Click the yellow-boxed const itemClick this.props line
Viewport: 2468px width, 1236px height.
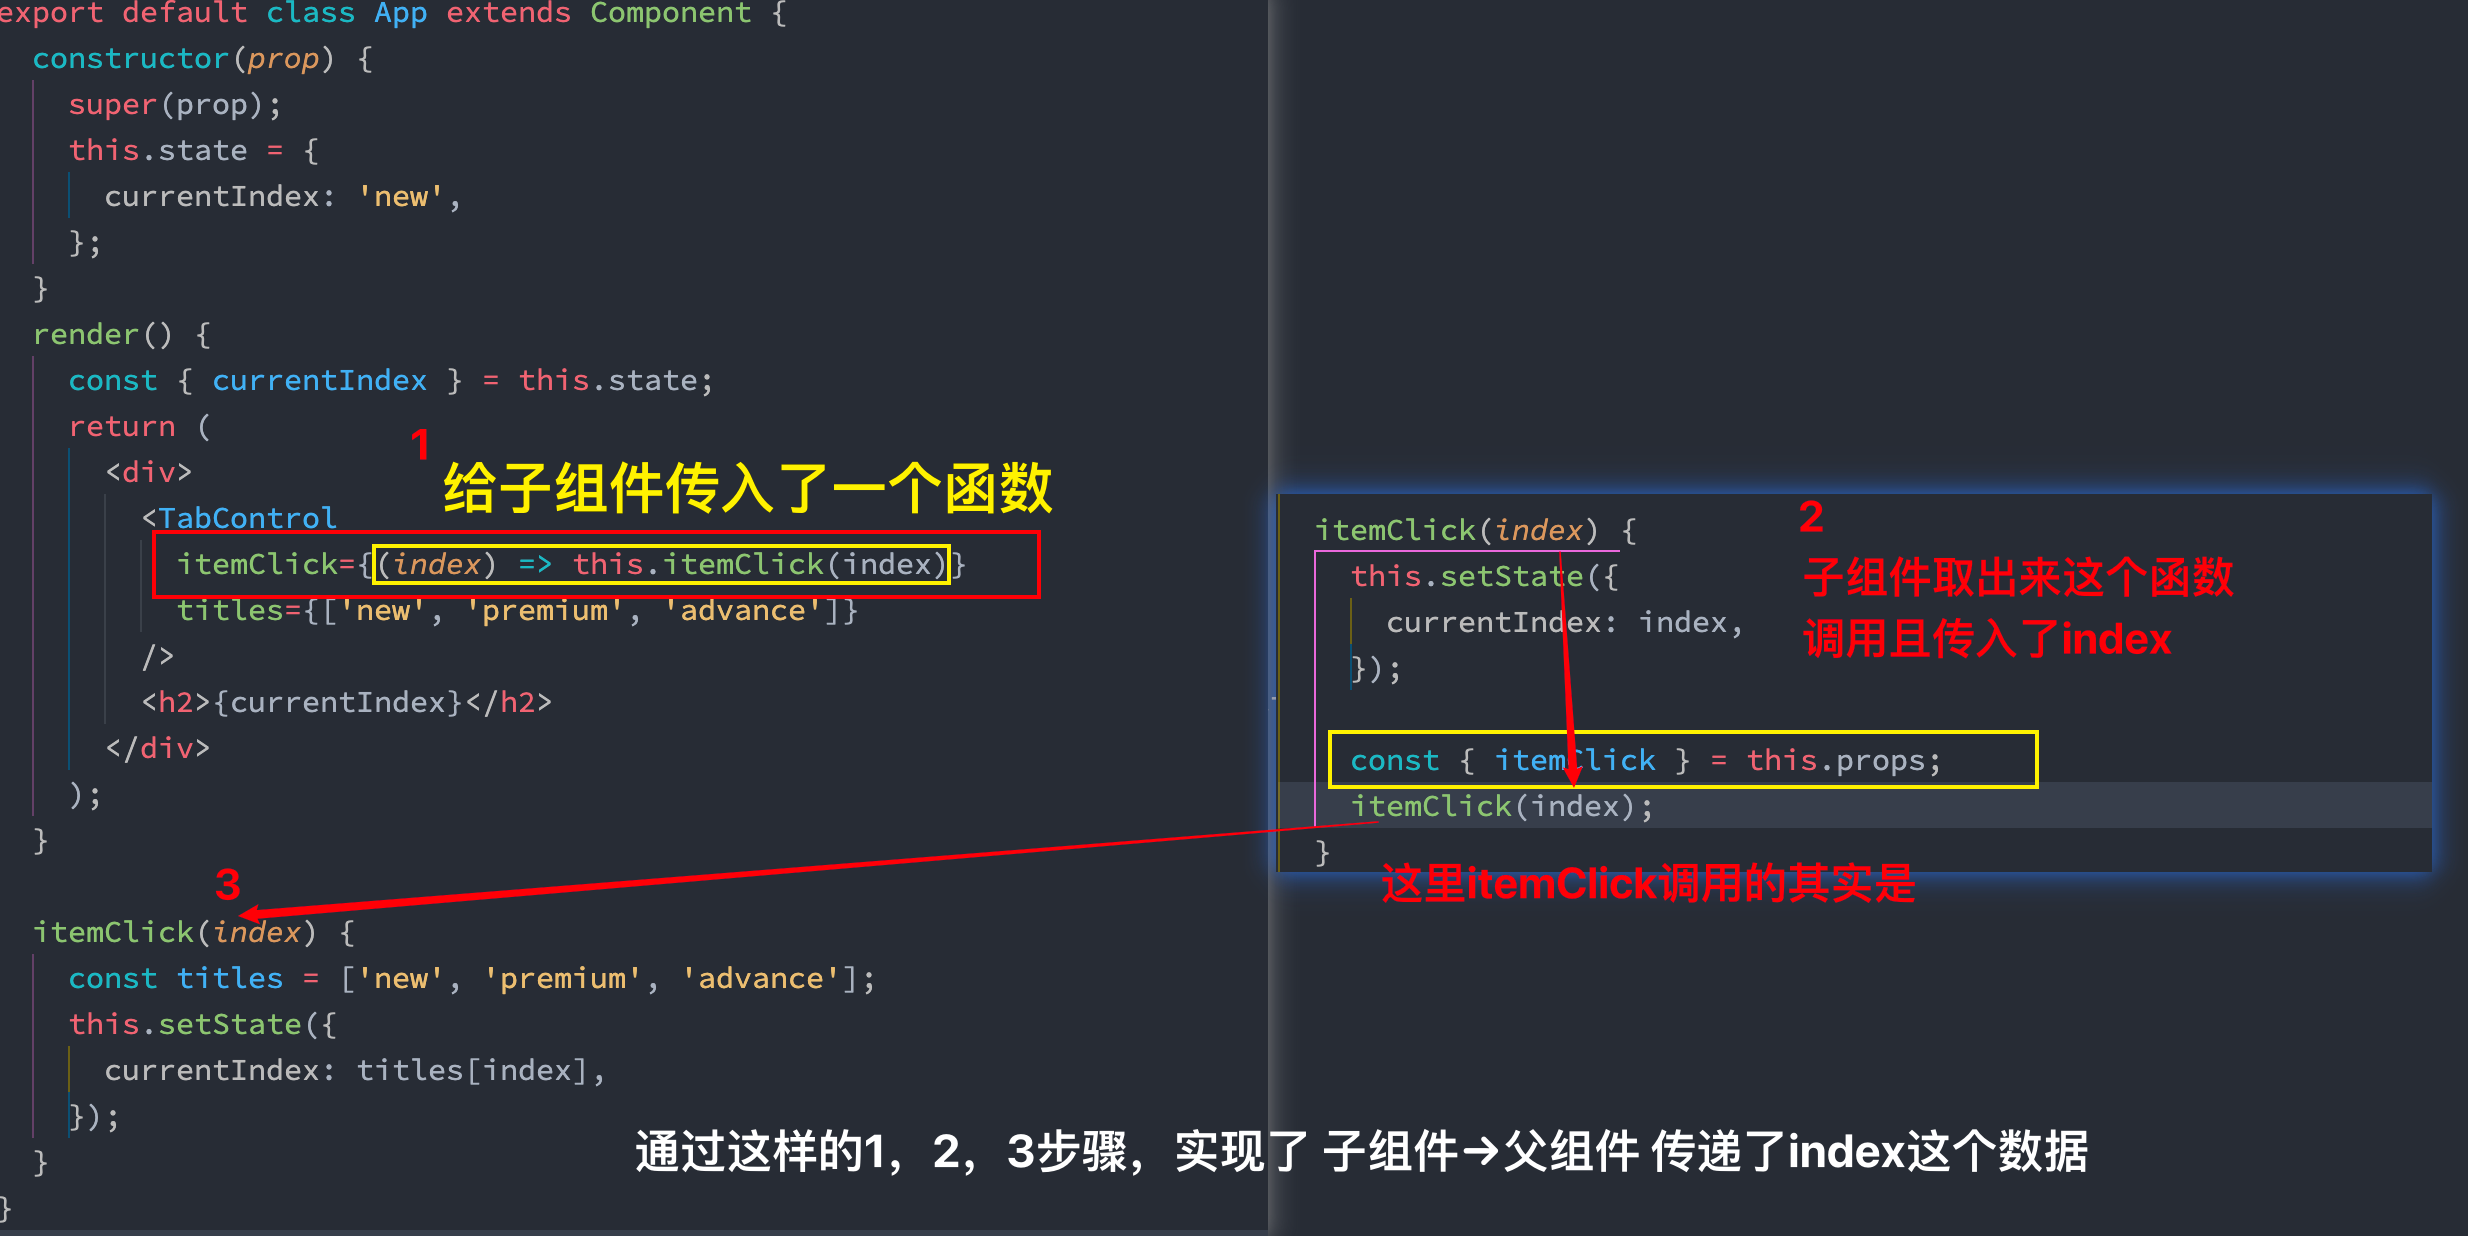coord(1645,761)
